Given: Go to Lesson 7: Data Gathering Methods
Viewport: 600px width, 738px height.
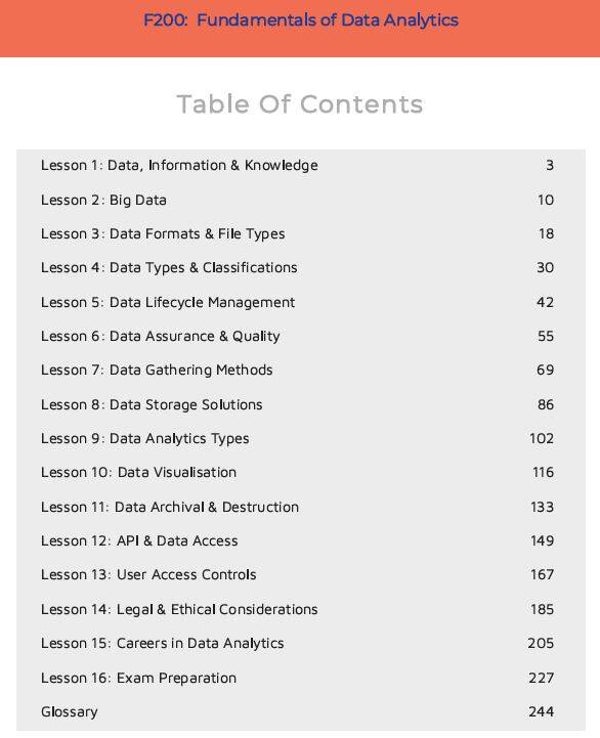Looking at the screenshot, I should click(156, 370).
